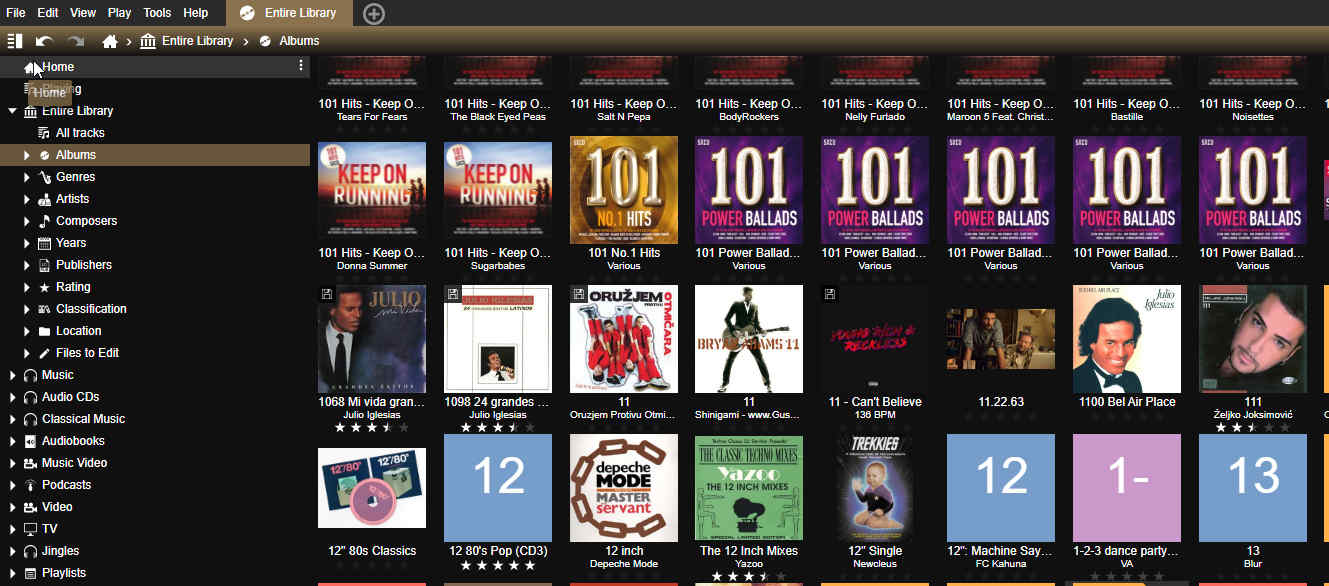Open the Yazoo 12 Inch Mixes album cover

click(x=748, y=488)
